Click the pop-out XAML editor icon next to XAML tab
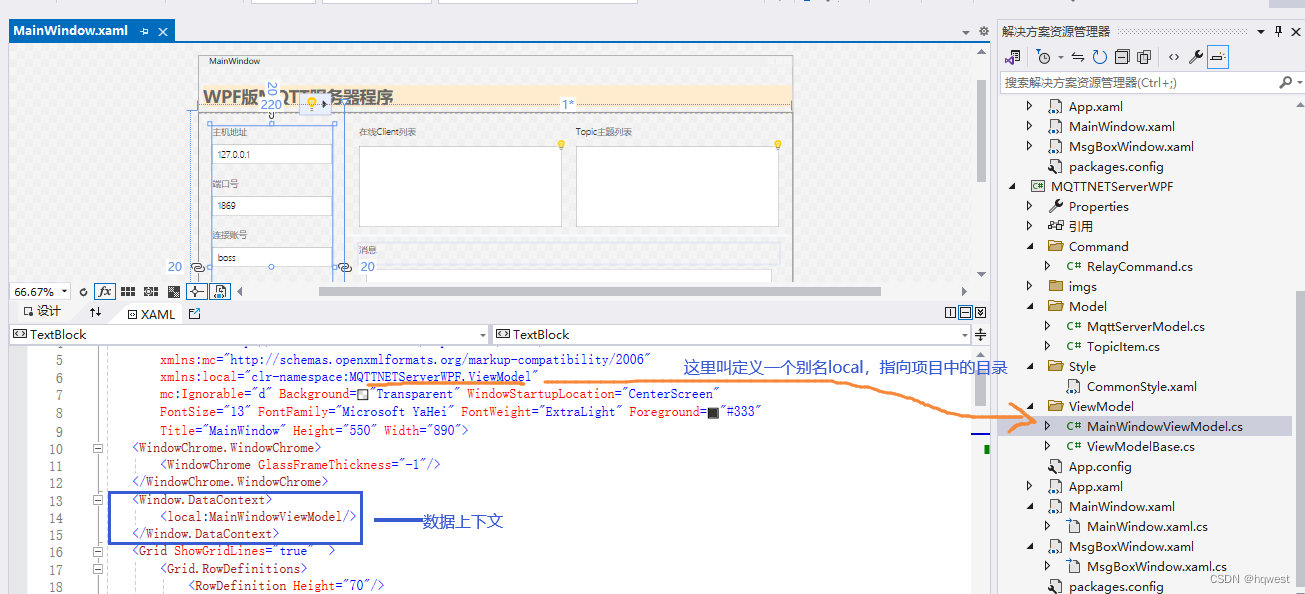The image size is (1305, 594). [195, 312]
